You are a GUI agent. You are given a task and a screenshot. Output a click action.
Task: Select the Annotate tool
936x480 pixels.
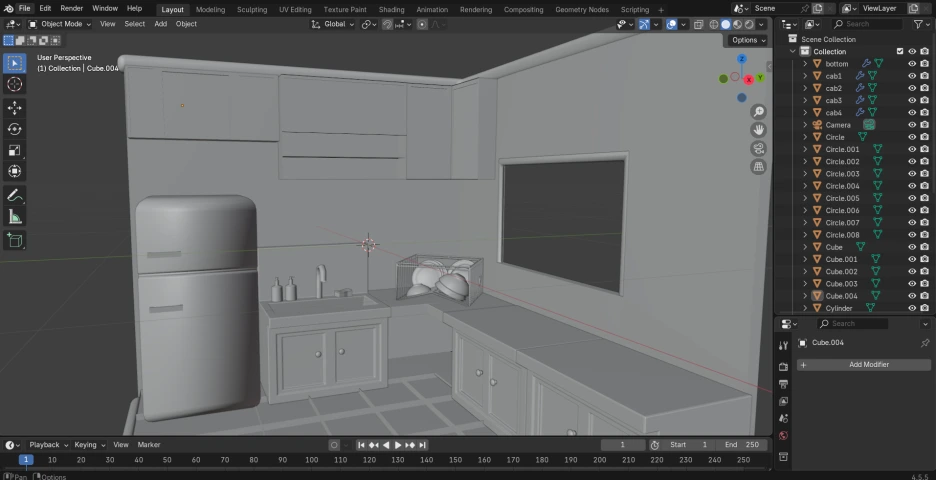coord(15,195)
